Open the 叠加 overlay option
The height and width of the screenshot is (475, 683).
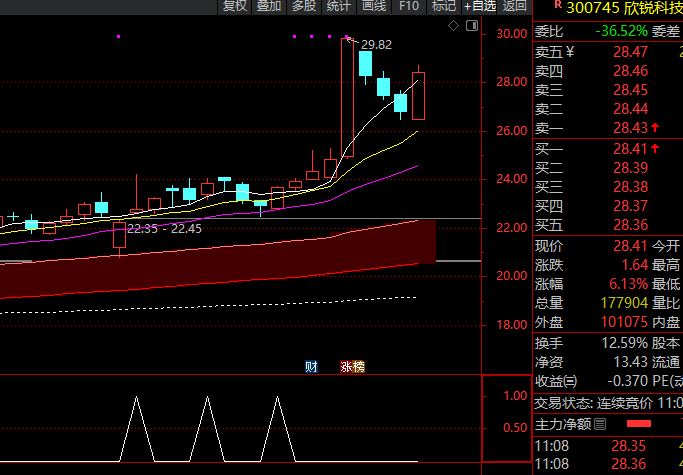pos(269,6)
